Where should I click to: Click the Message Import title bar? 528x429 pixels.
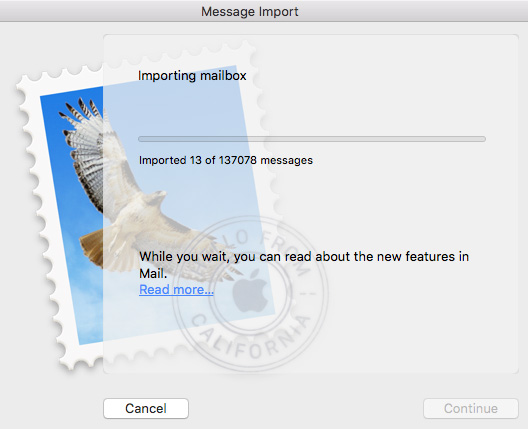[264, 11]
